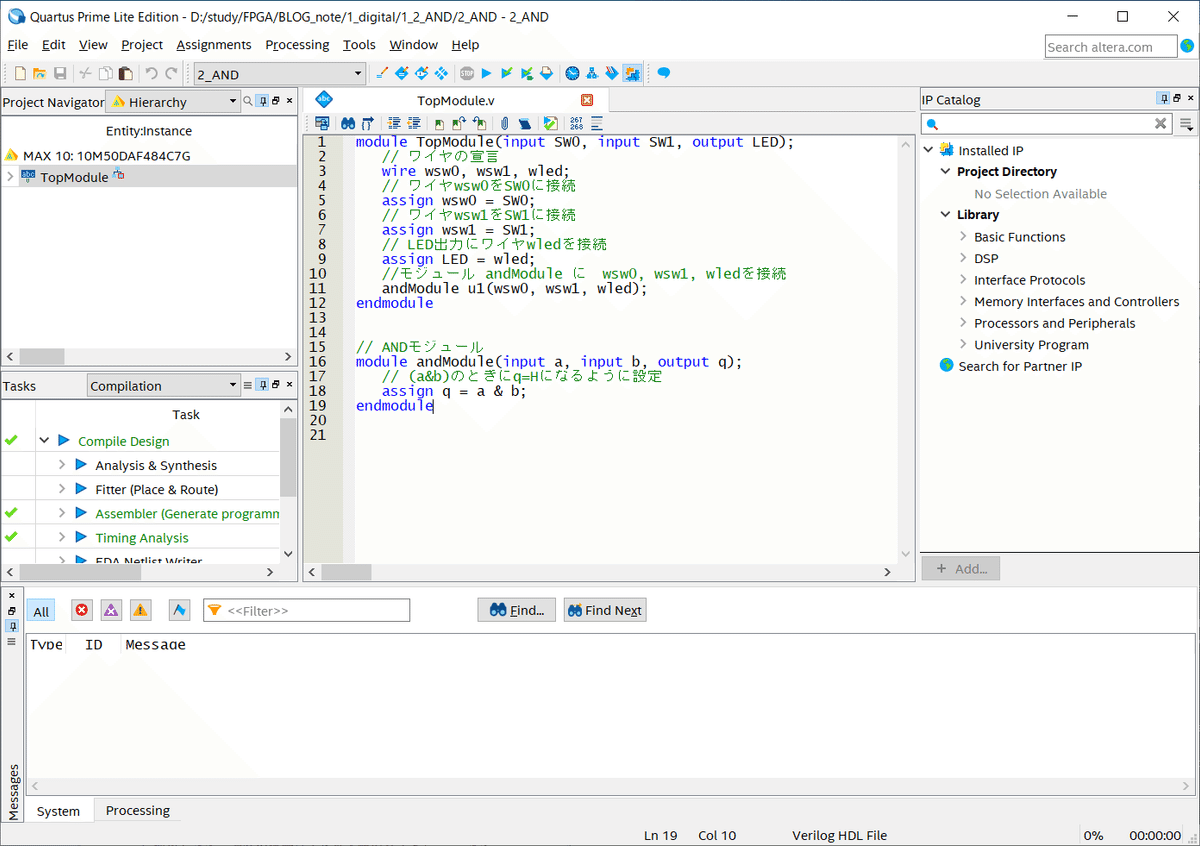Viewport: 1200px width, 846px height.
Task: Toggle critical warning filter (purple triangle)
Action: click(x=111, y=610)
